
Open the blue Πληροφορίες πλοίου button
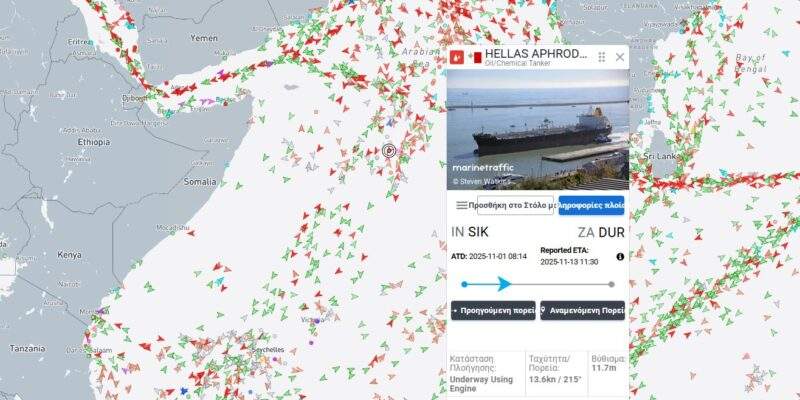(591, 205)
